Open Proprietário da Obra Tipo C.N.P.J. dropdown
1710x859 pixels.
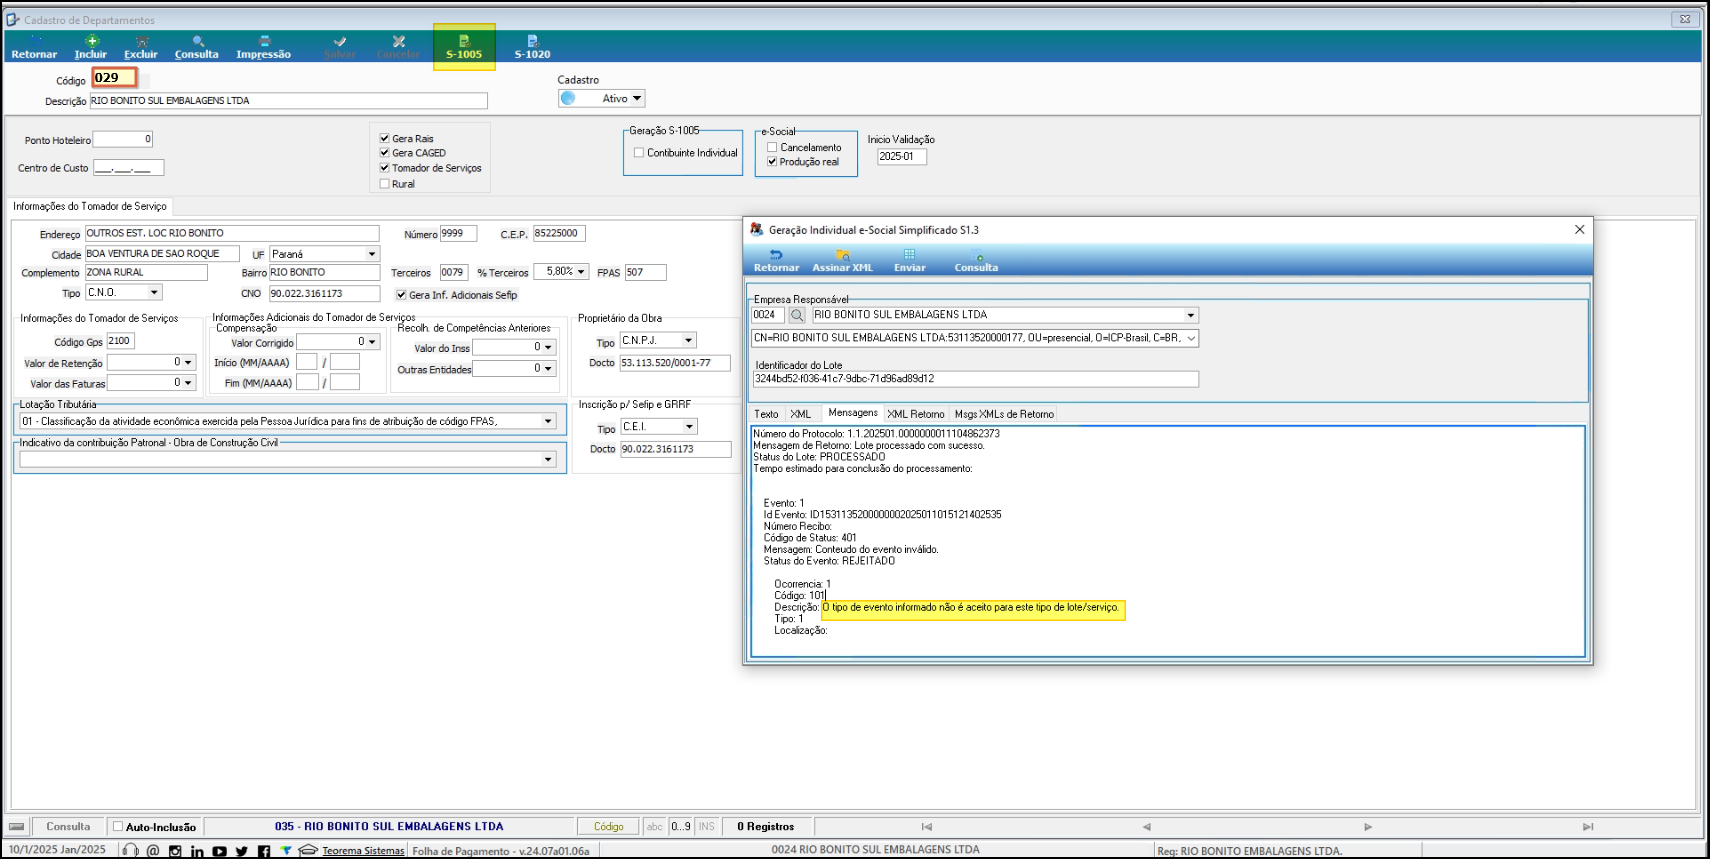688,341
